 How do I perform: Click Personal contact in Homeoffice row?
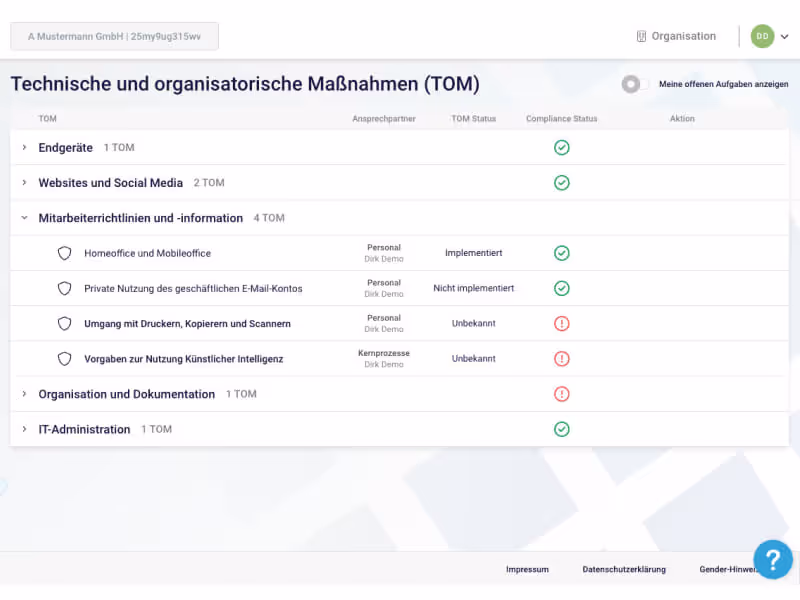pos(384,253)
